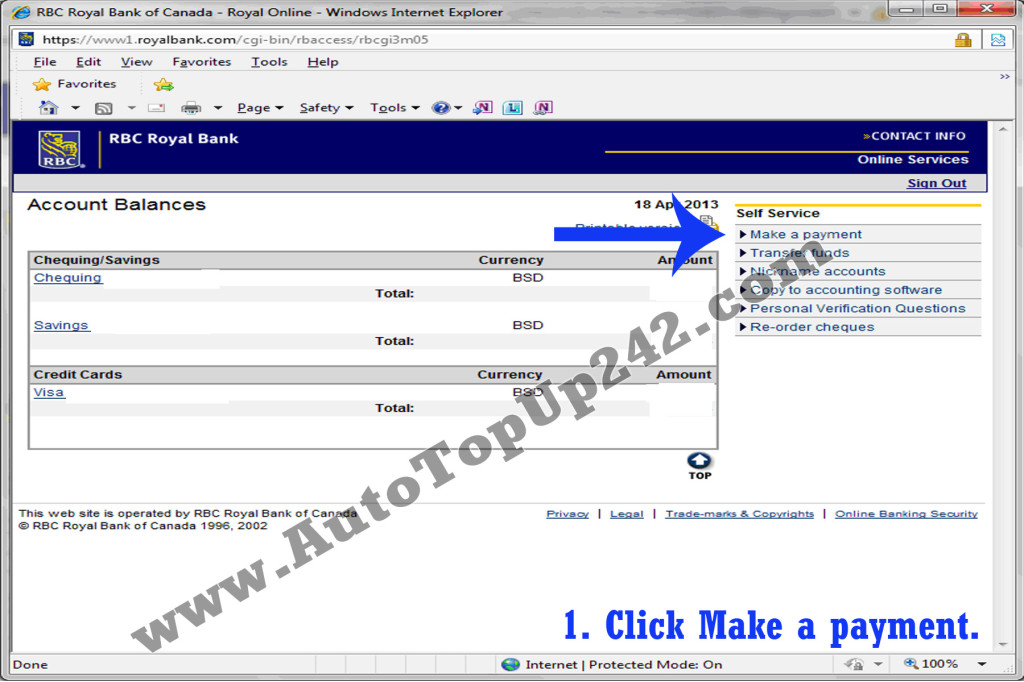This screenshot has width=1024, height=682.
Task: Click the Read Mail icon
Action: (x=156, y=108)
